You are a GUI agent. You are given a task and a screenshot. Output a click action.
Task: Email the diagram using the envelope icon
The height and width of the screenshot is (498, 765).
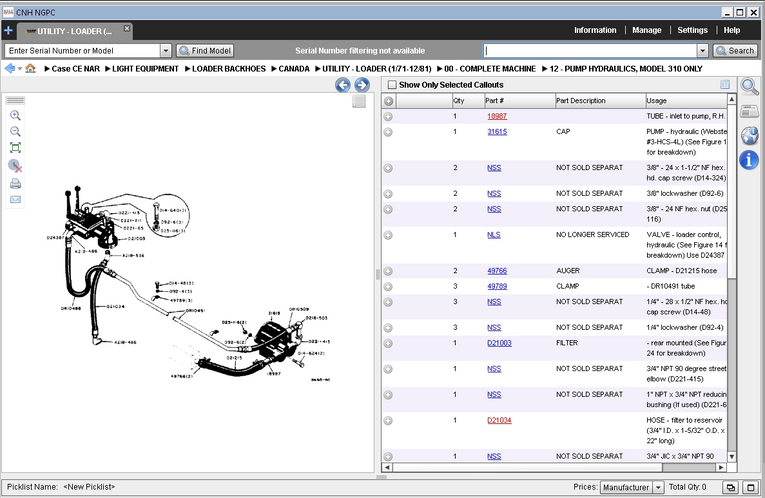tap(15, 200)
